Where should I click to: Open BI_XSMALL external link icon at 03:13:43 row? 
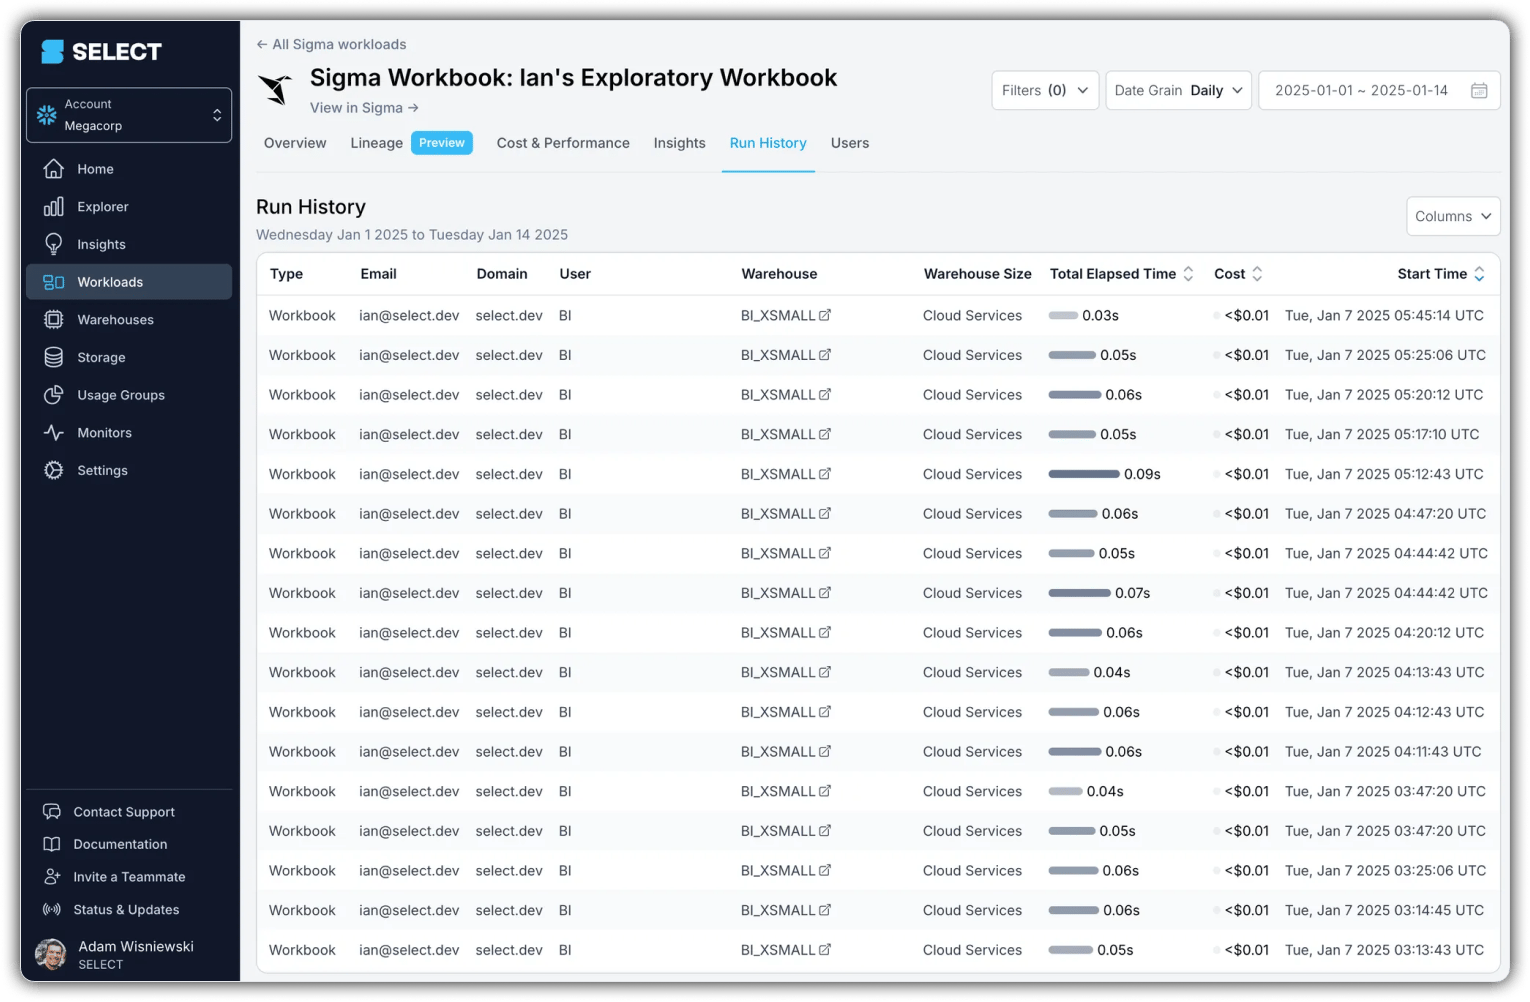pyautogui.click(x=825, y=950)
